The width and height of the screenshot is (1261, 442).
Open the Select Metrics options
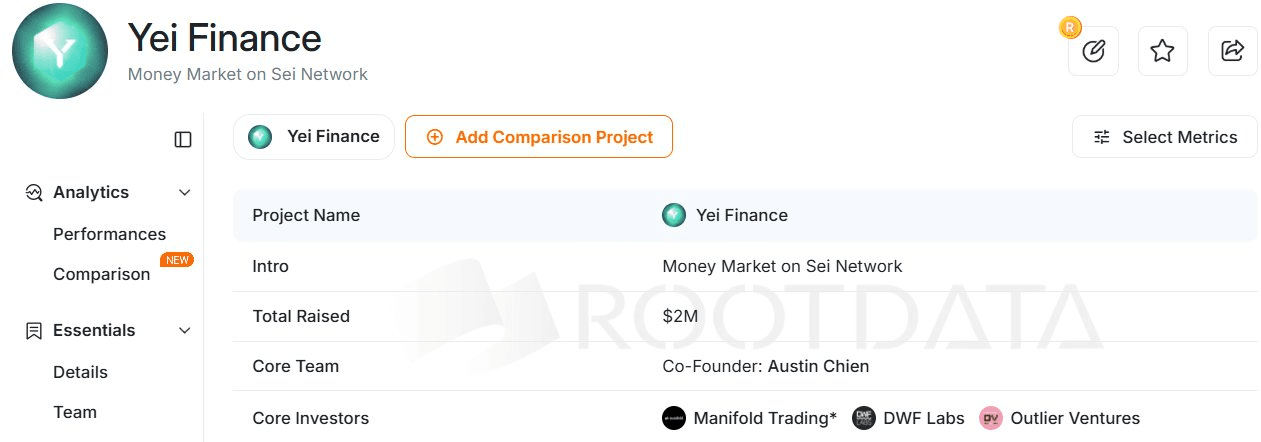tap(1165, 137)
